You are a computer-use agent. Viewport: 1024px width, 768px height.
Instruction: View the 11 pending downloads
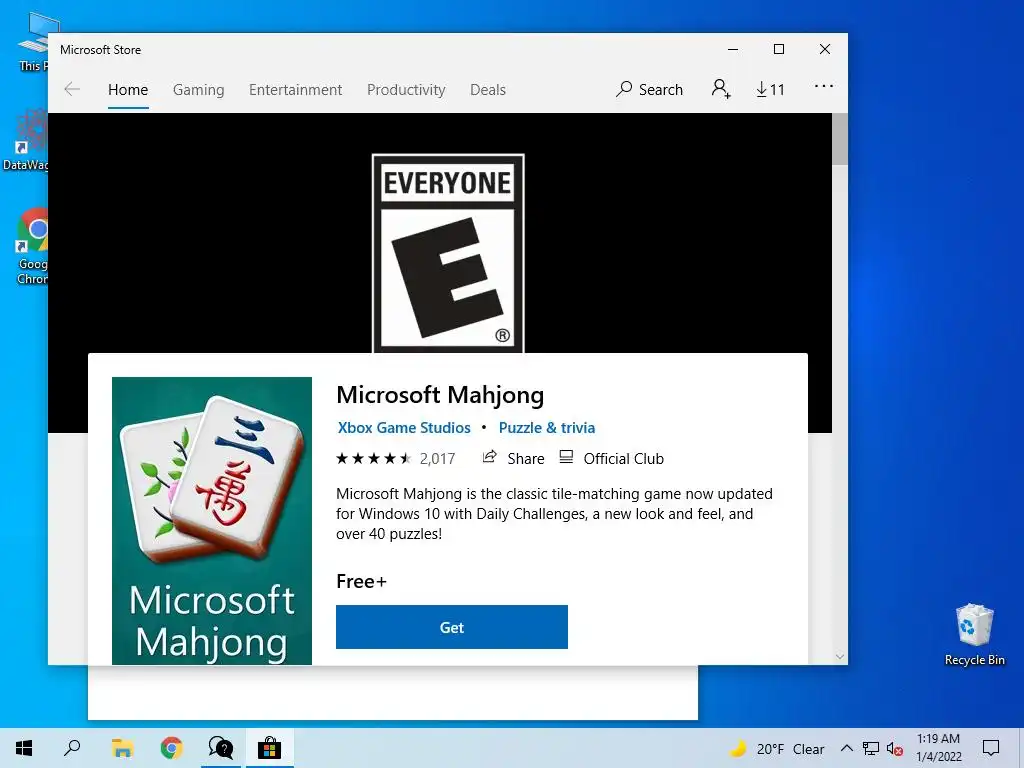click(770, 89)
